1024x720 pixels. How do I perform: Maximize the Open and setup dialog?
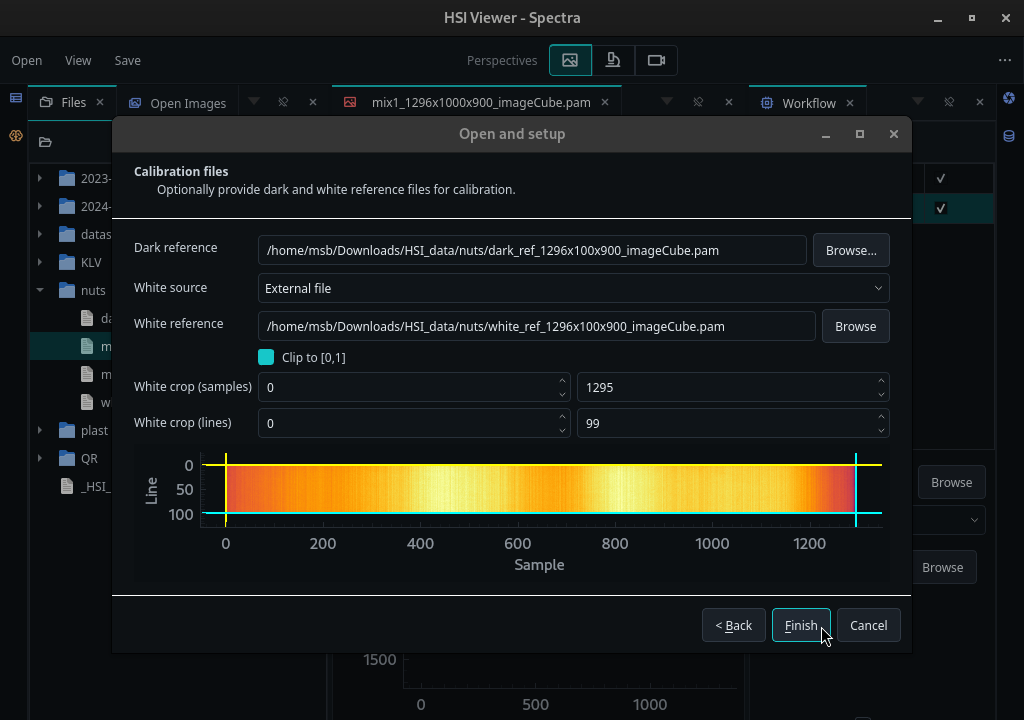(x=859, y=134)
